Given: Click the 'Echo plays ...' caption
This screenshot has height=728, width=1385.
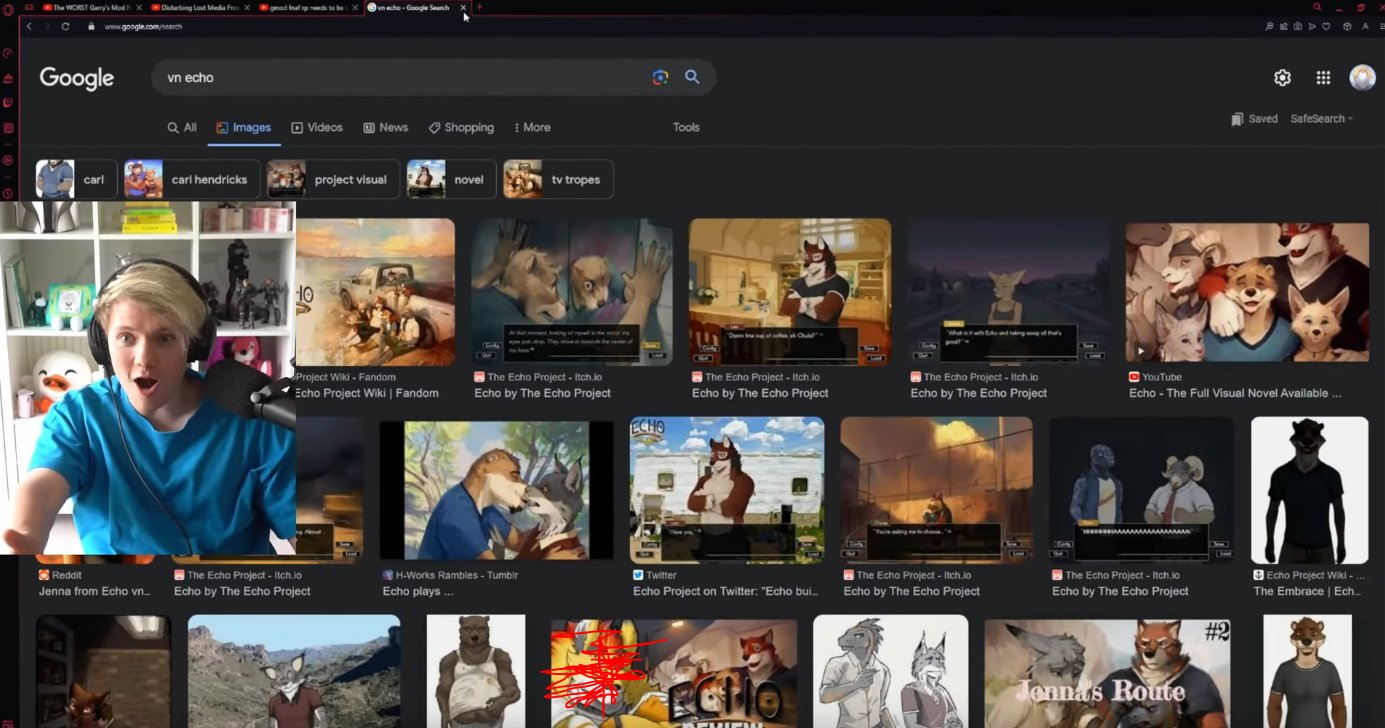Looking at the screenshot, I should coord(418,591).
